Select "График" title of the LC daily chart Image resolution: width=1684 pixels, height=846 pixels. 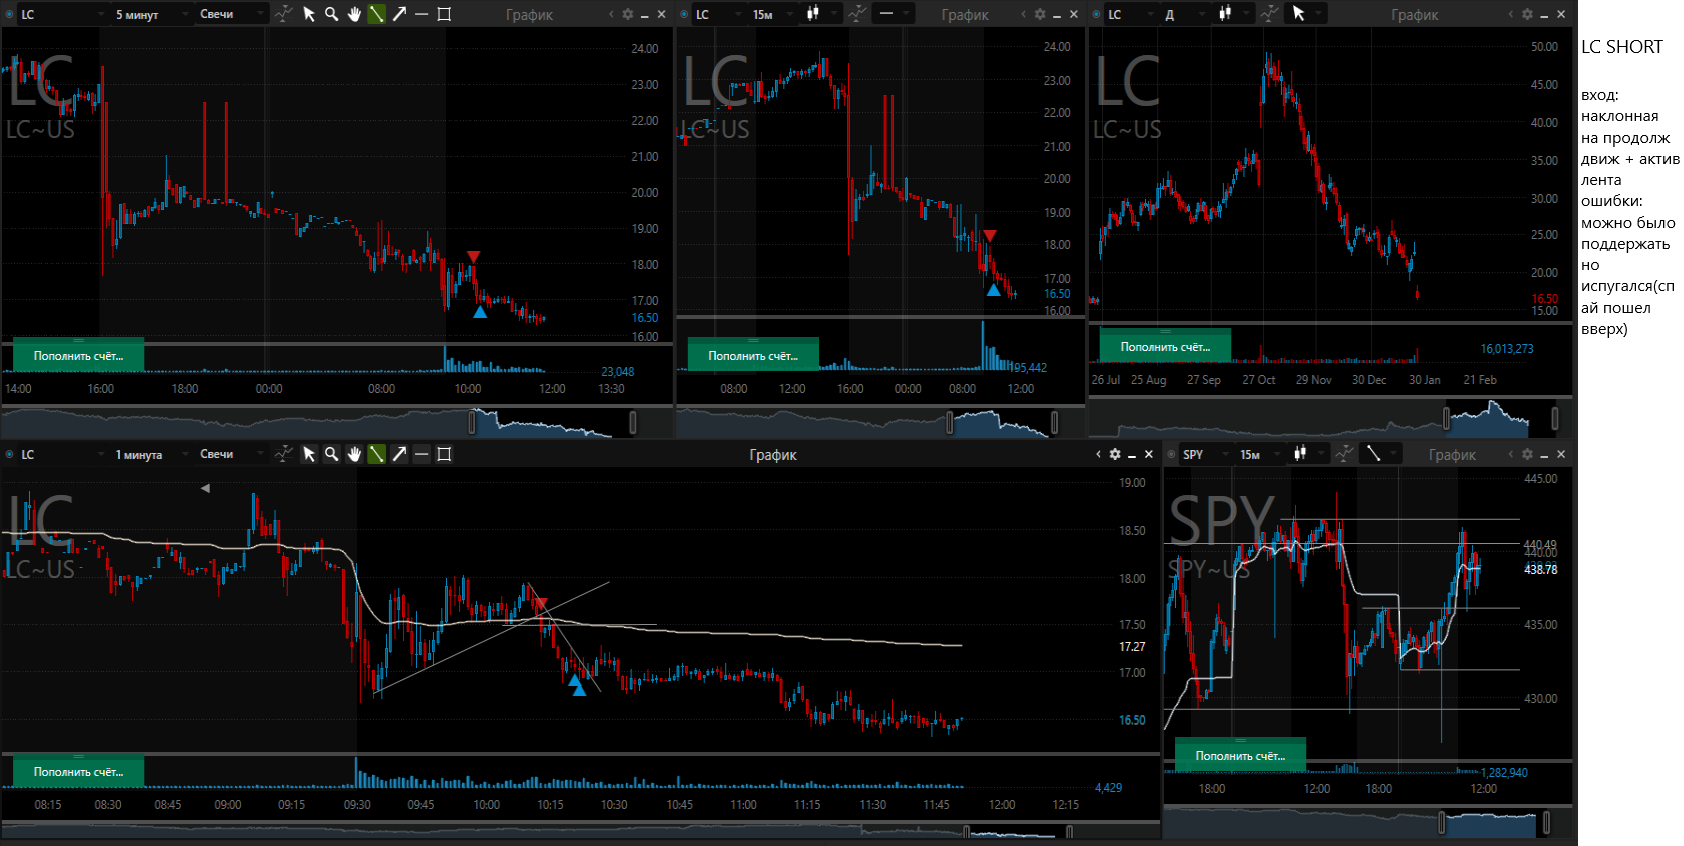[x=1414, y=14]
